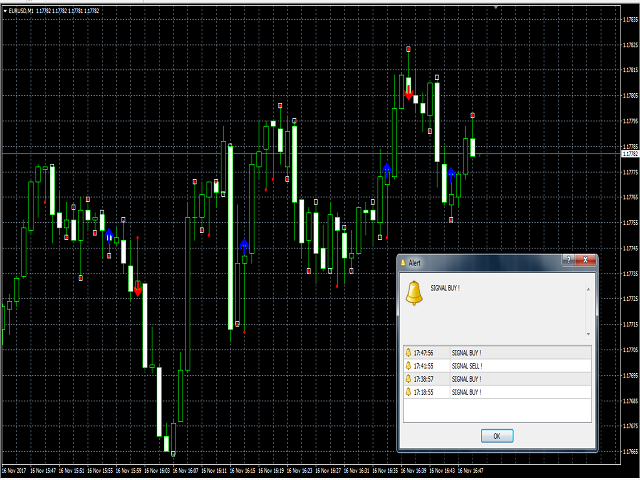Click red sell arrow at the chart's highest peak

[x=408, y=93]
